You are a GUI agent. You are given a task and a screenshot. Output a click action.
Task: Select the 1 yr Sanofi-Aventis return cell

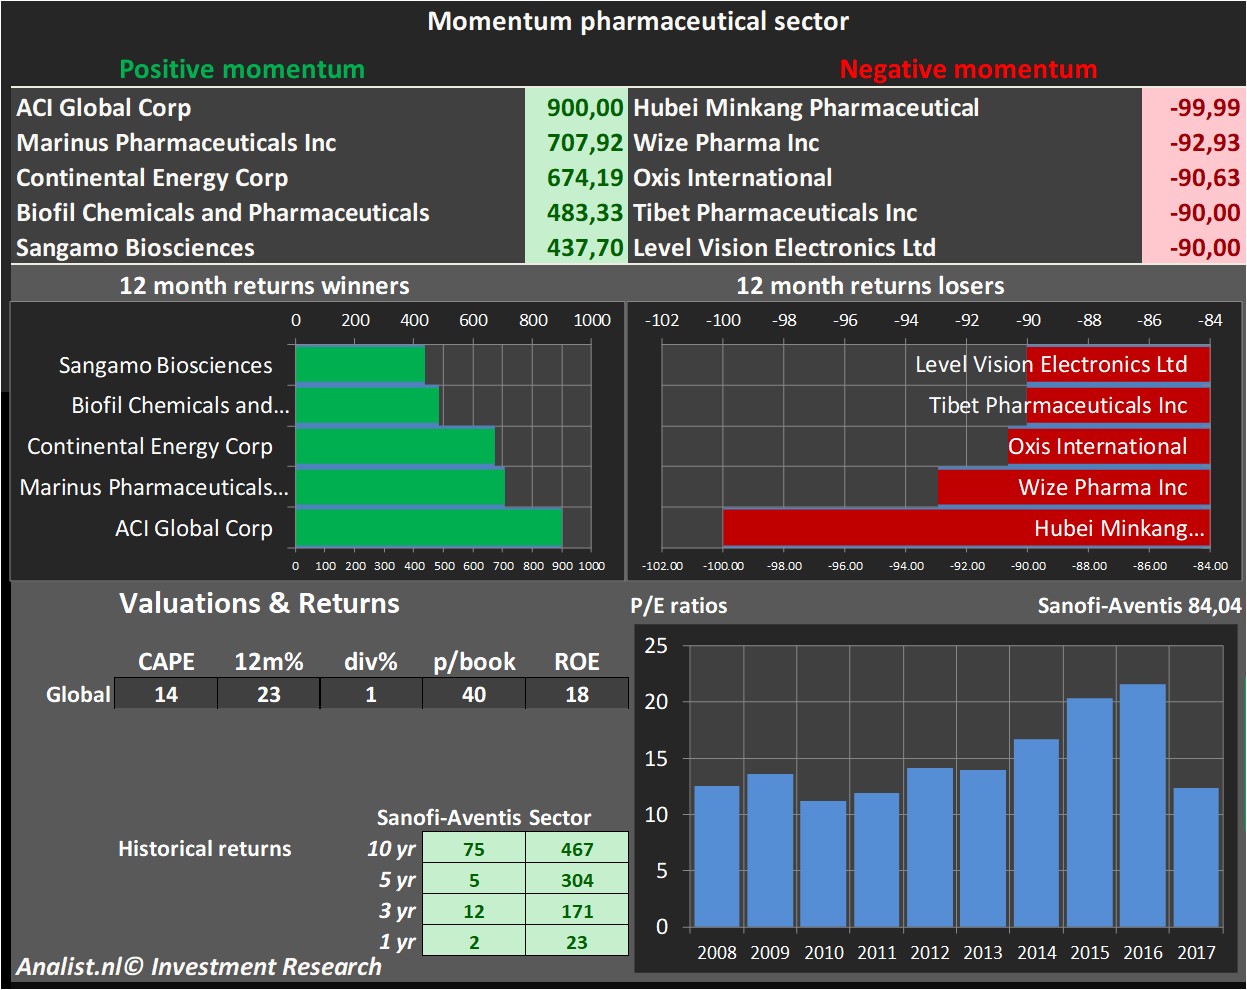[474, 942]
